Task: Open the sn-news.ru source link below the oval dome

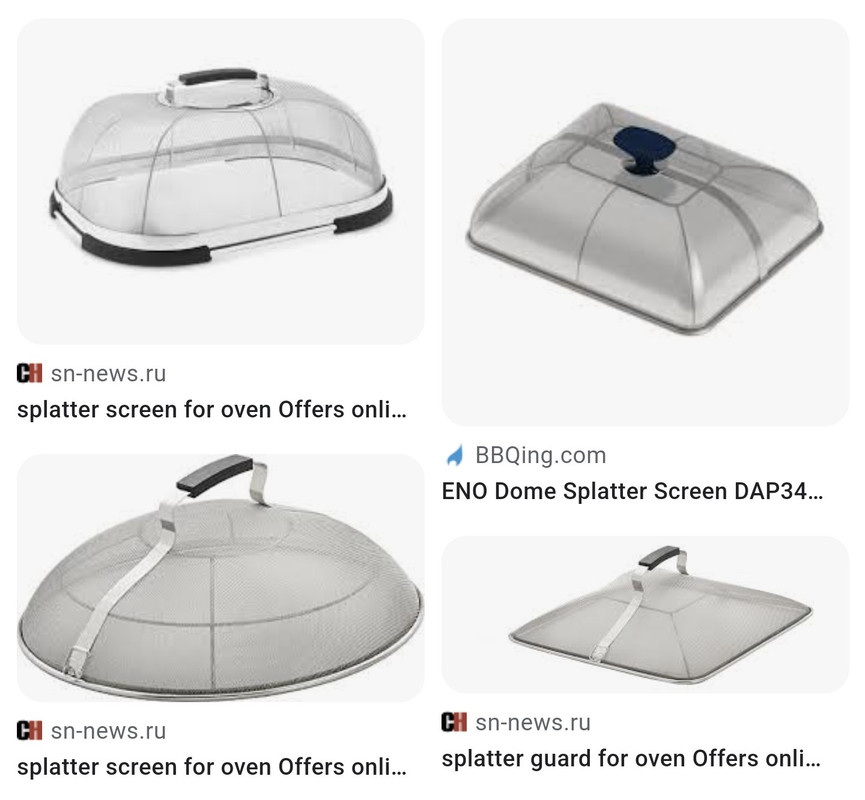Action: (108, 374)
